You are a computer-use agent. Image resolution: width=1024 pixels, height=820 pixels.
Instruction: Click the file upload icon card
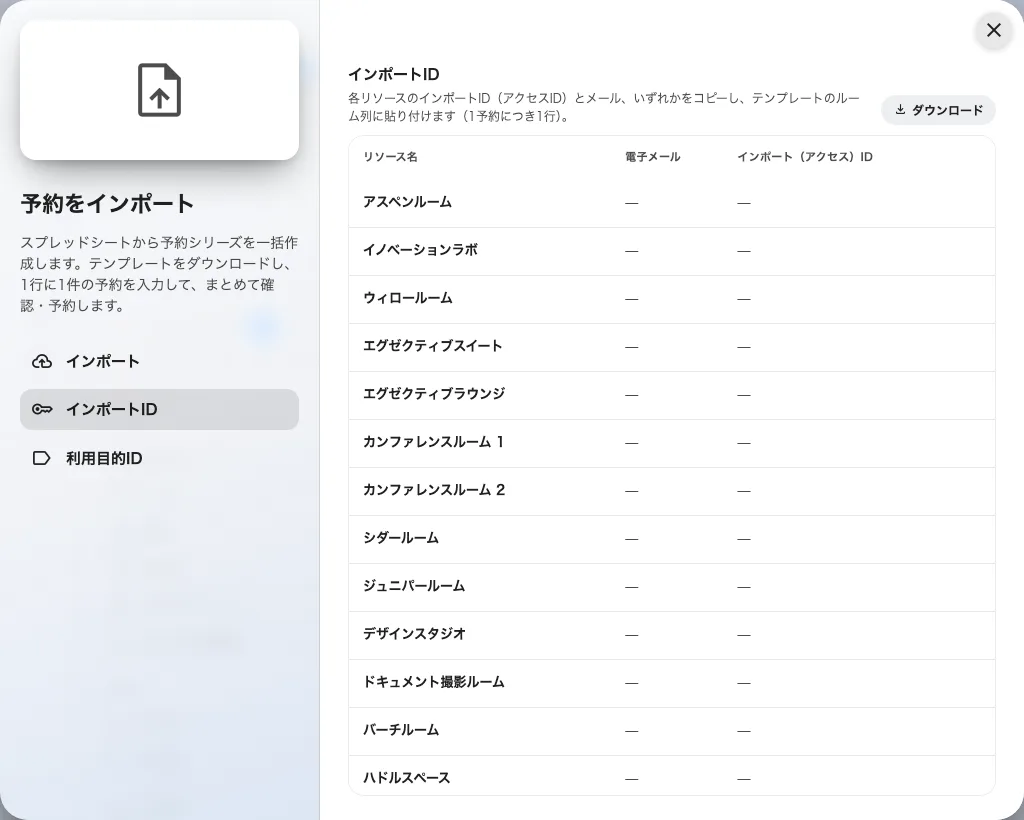[159, 90]
